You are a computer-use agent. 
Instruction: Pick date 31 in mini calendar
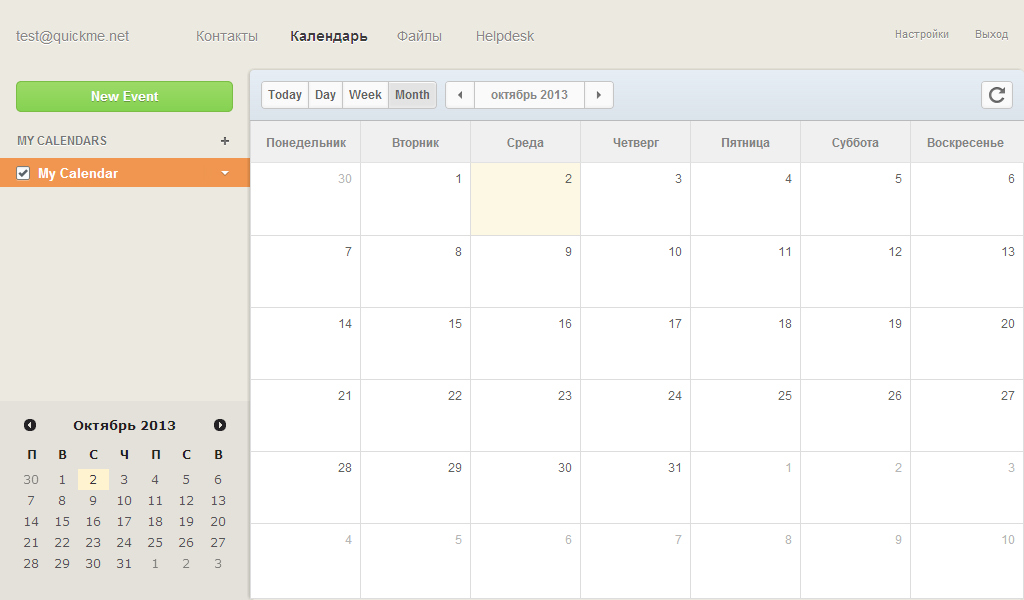[x=124, y=563]
